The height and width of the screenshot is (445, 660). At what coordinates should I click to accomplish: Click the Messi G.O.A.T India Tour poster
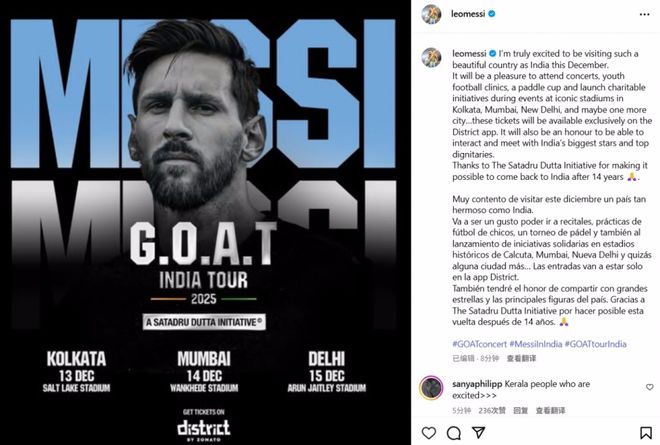(208, 222)
